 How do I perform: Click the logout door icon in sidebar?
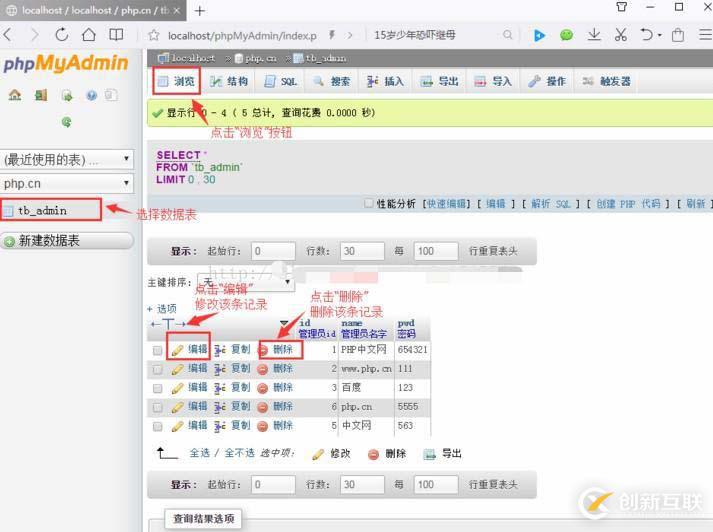pyautogui.click(x=41, y=95)
